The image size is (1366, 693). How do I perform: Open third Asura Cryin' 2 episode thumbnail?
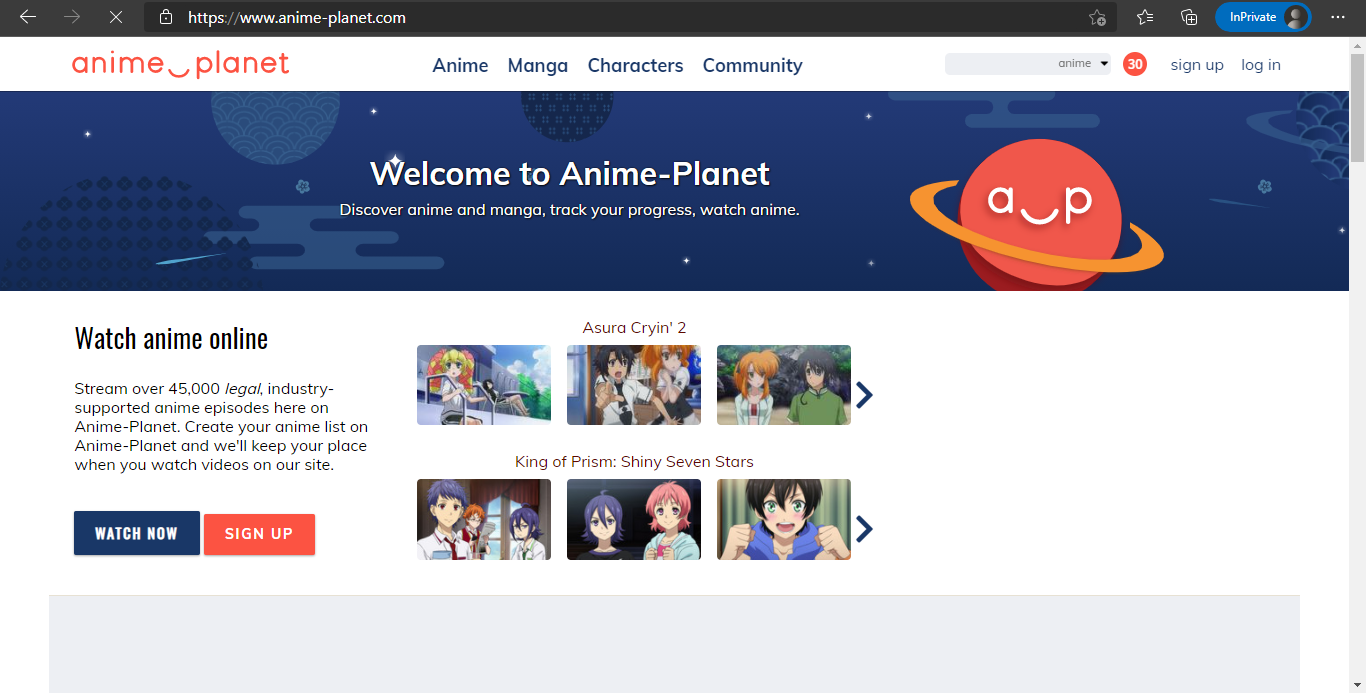click(x=784, y=385)
